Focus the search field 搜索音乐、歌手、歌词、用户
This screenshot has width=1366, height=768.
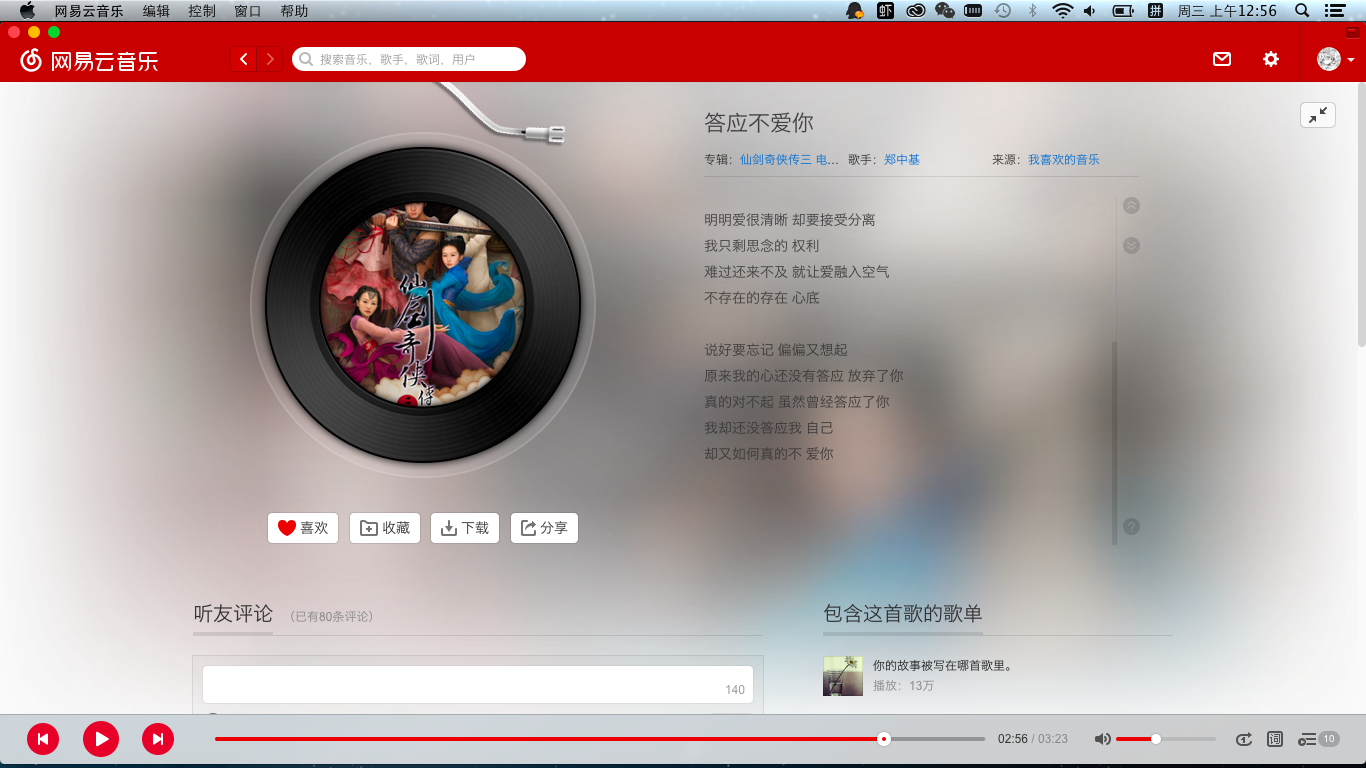click(409, 59)
